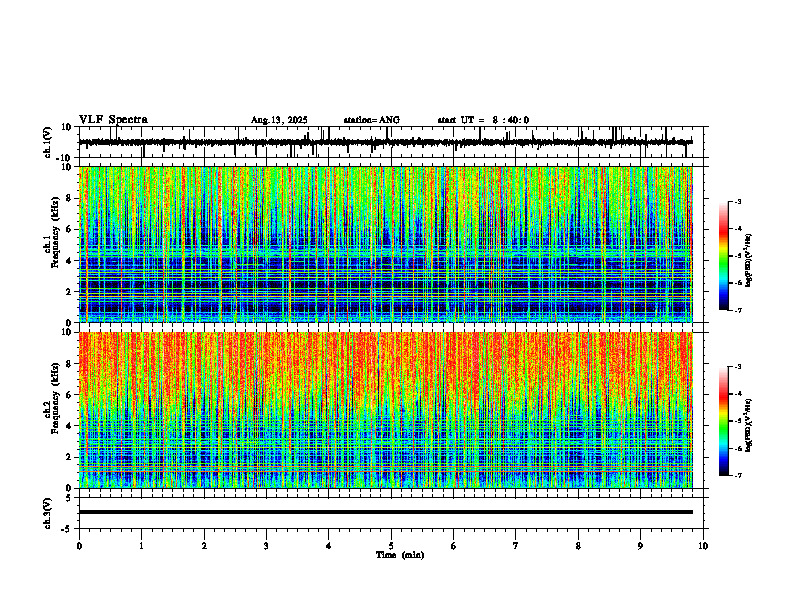The width and height of the screenshot is (792, 612).
Task: Click the ch.1 spectrogram color scale bar
Action: click(724, 256)
